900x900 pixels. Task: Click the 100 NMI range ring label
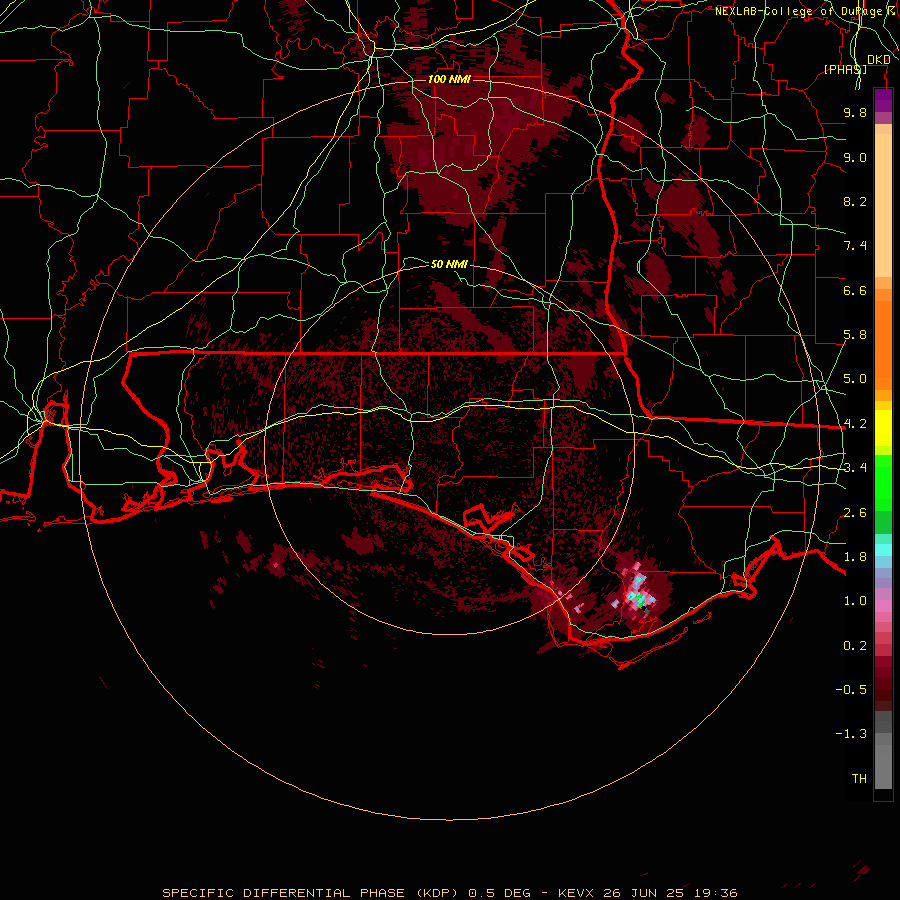pyautogui.click(x=449, y=79)
